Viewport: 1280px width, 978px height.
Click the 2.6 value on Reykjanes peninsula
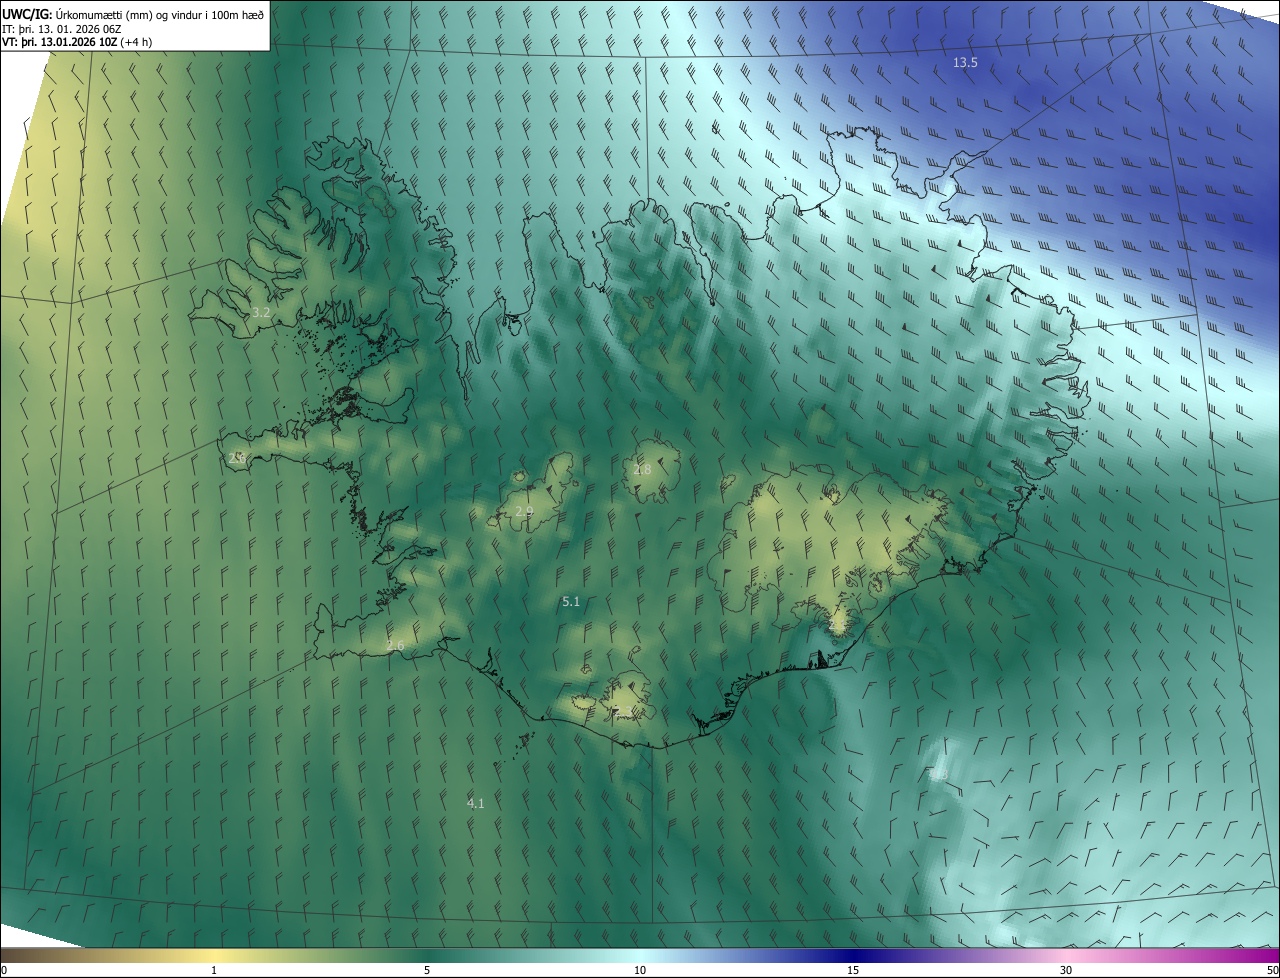(x=395, y=645)
